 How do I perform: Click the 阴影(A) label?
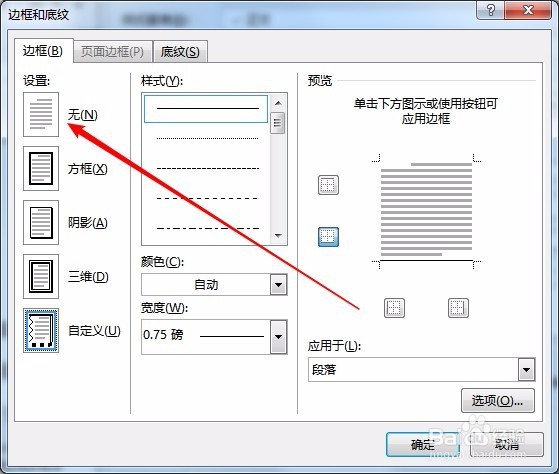click(88, 223)
